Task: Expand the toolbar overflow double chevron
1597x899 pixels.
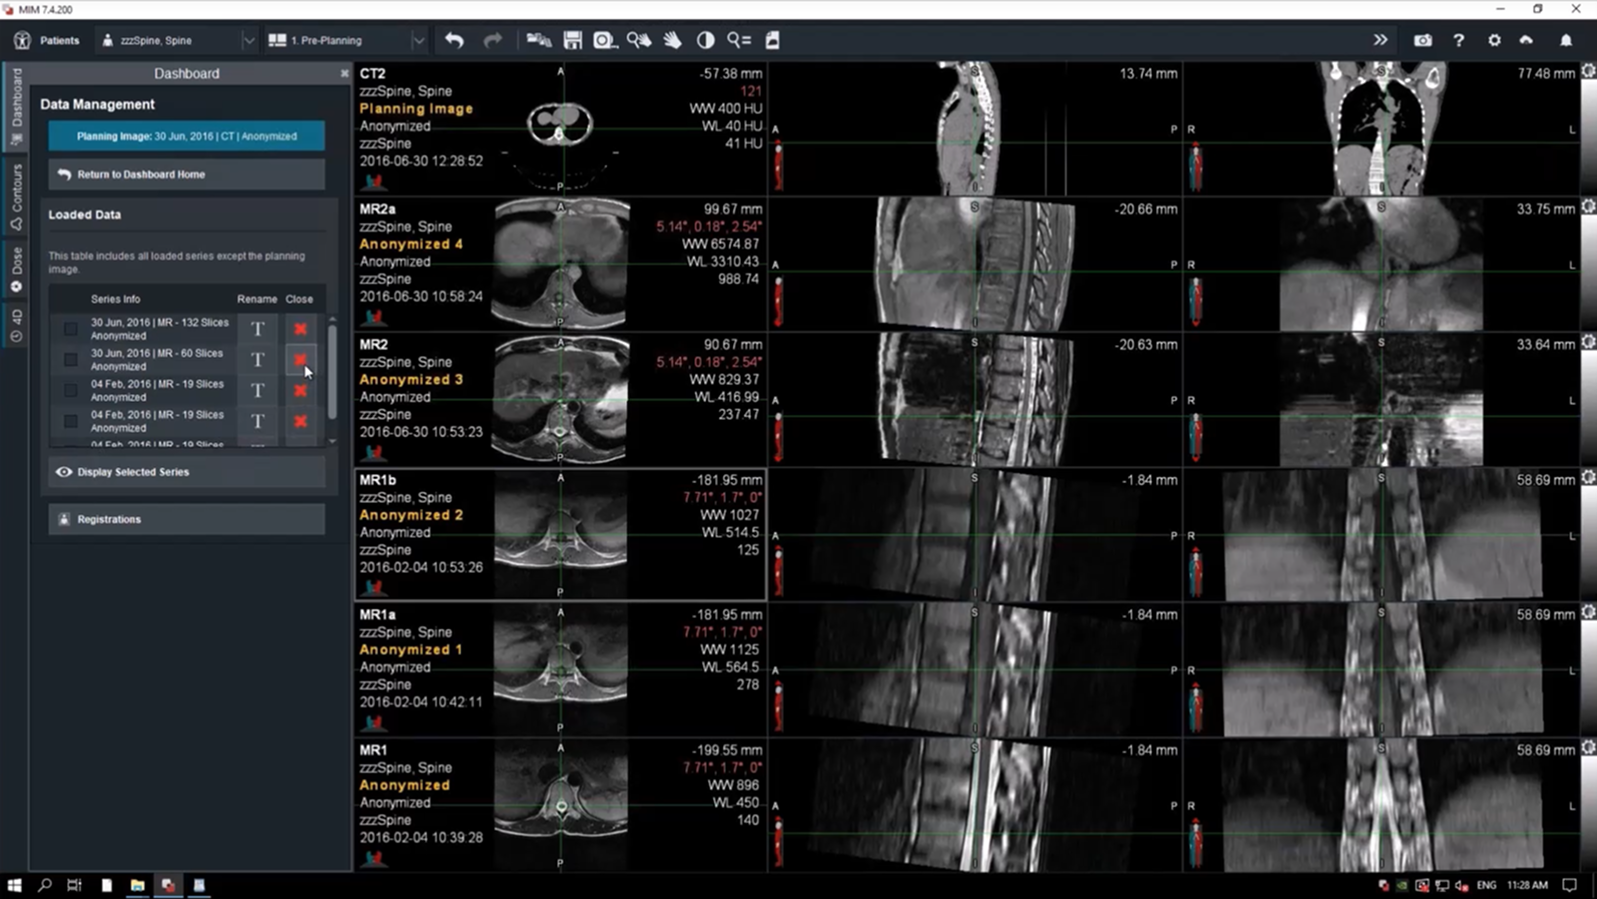Action: [x=1380, y=41]
